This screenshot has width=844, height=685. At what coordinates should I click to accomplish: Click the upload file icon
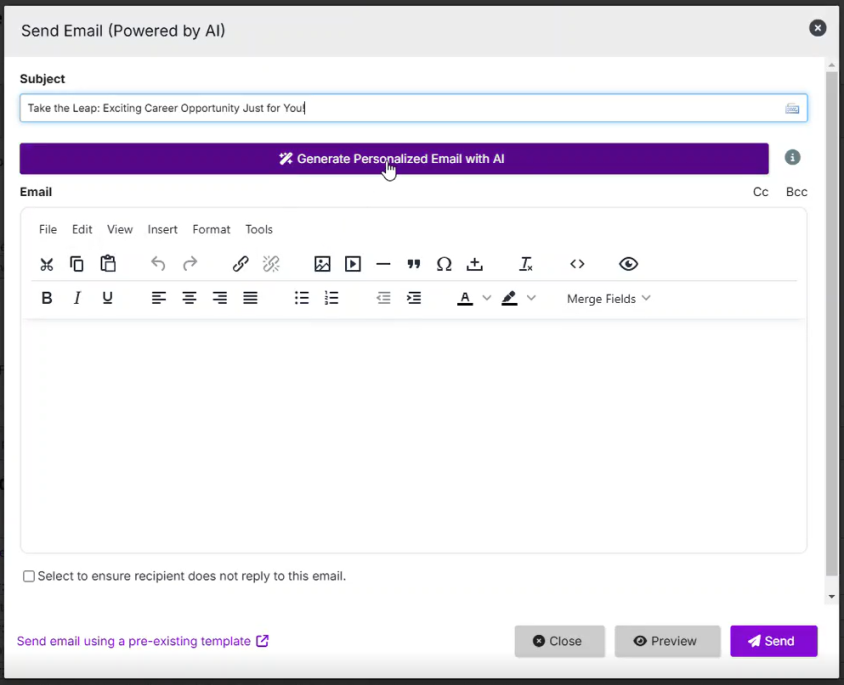click(474, 264)
